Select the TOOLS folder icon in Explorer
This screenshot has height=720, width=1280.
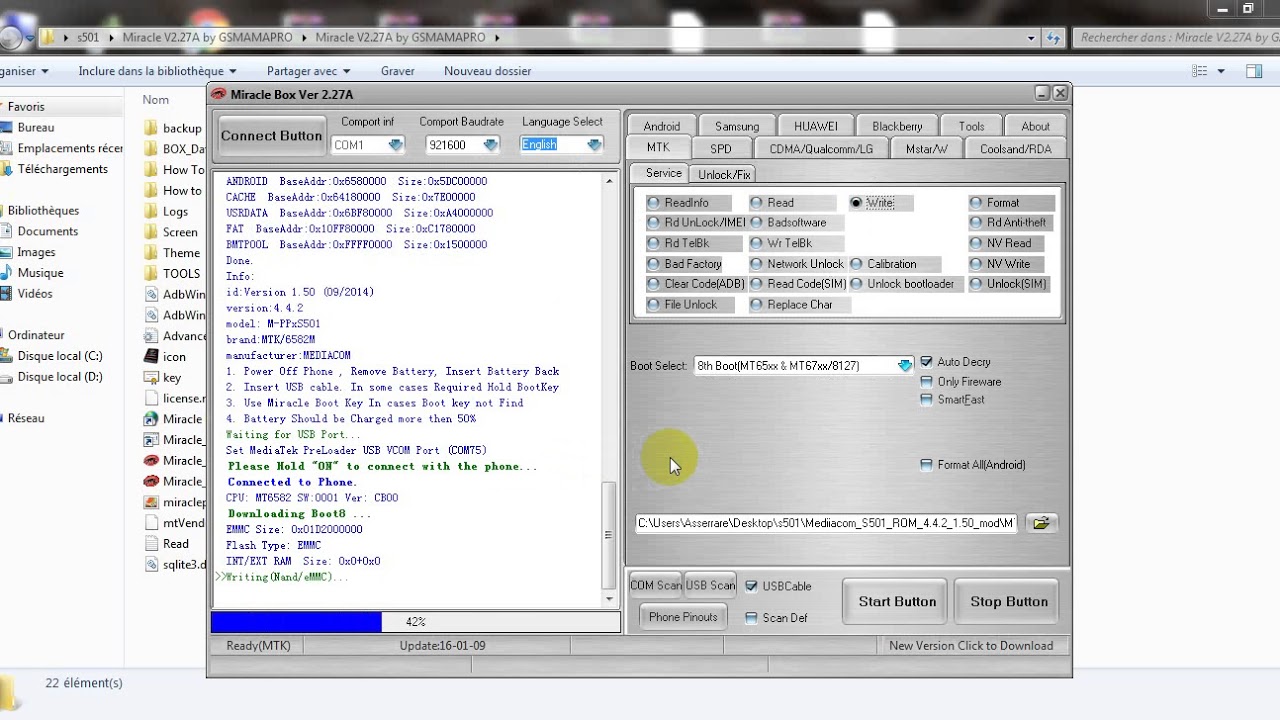point(151,273)
